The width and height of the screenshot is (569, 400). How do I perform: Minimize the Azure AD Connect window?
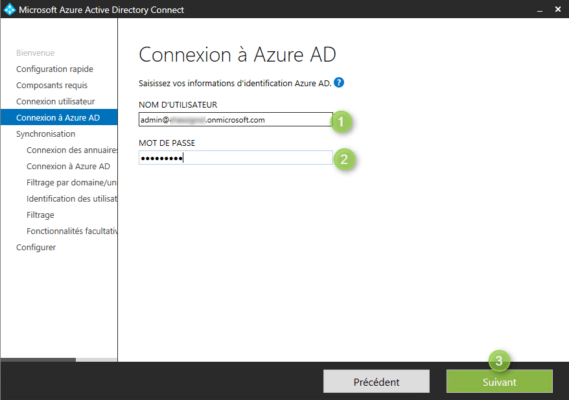click(x=540, y=10)
